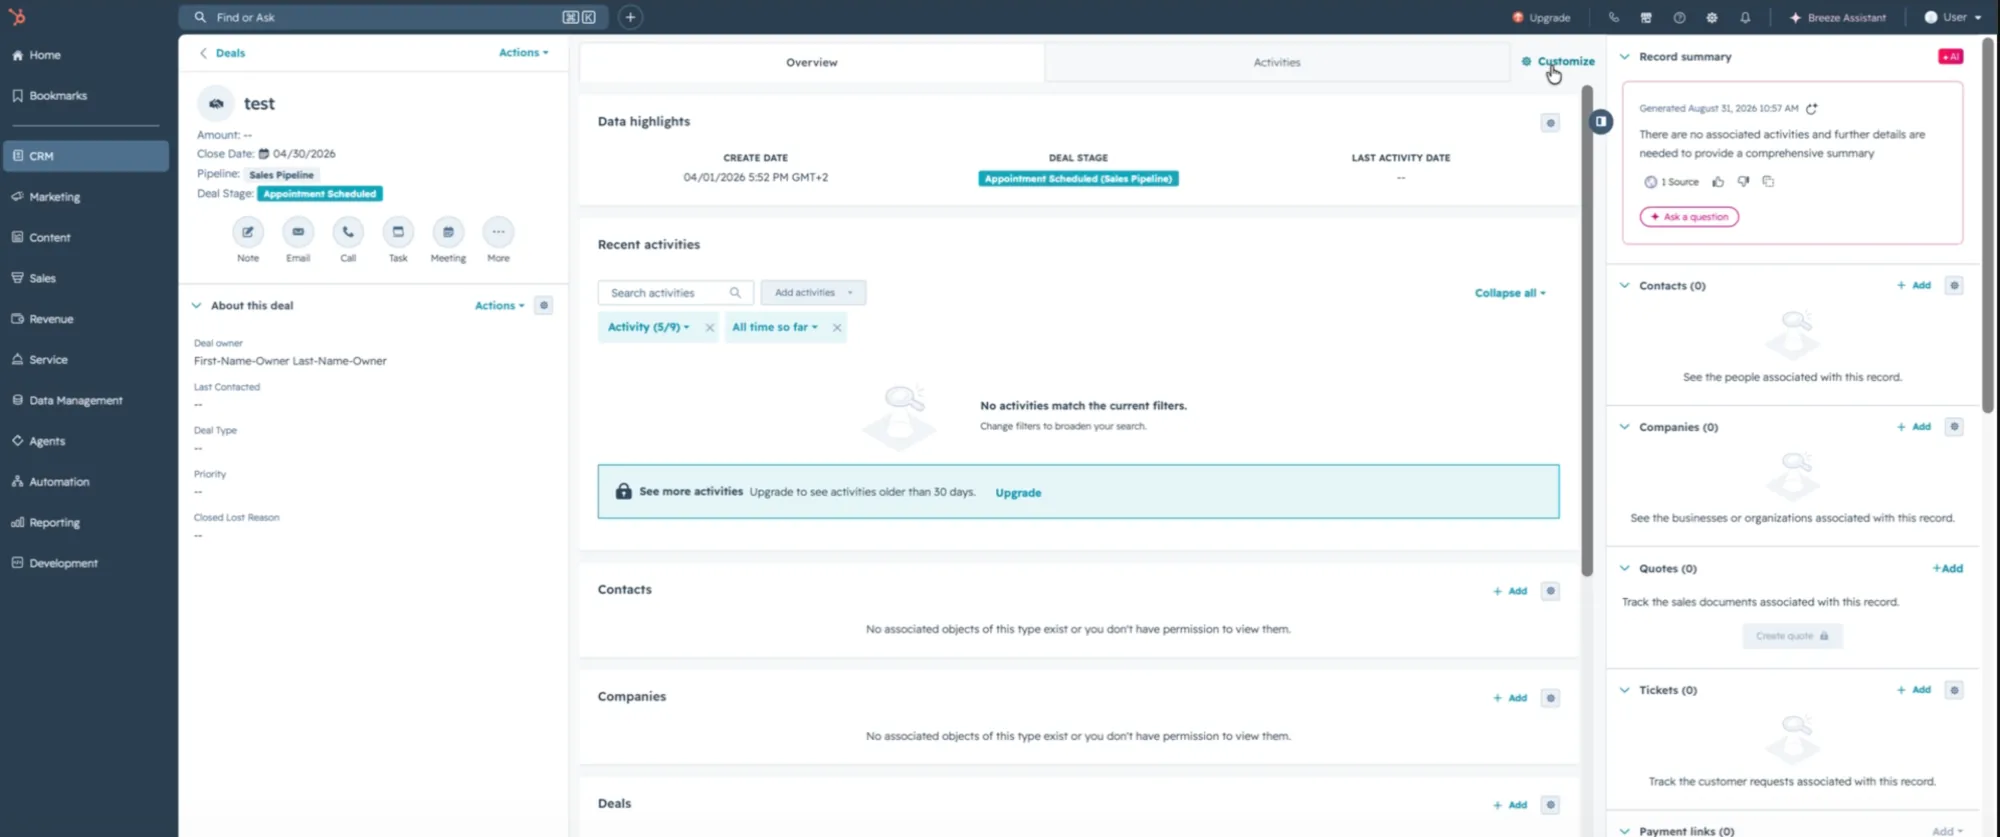
Task: Collapse the Quotes (0) section
Action: pos(1624,568)
